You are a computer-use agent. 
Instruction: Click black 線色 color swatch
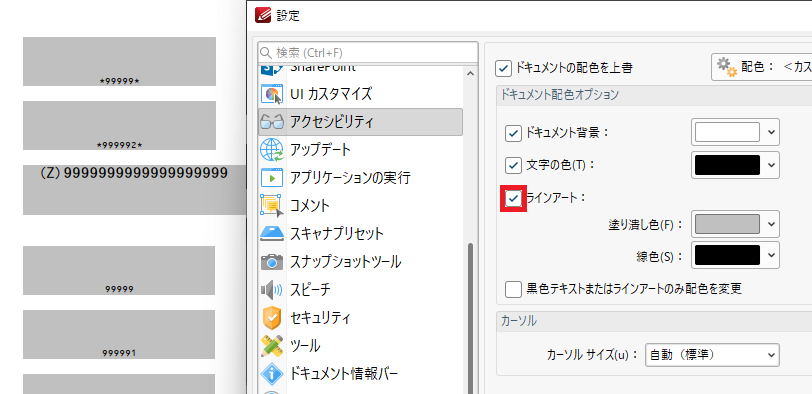(727, 255)
